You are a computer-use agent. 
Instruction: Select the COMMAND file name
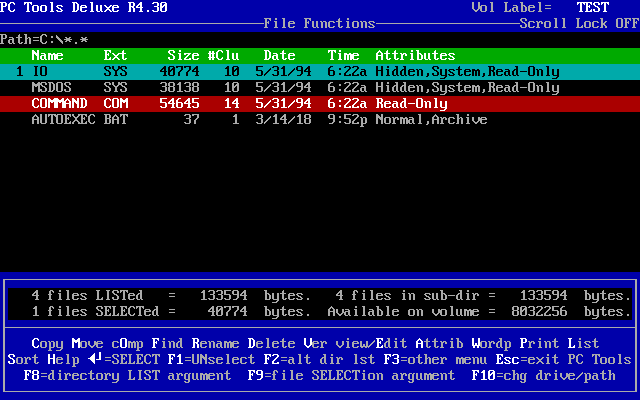pyautogui.click(x=60, y=103)
